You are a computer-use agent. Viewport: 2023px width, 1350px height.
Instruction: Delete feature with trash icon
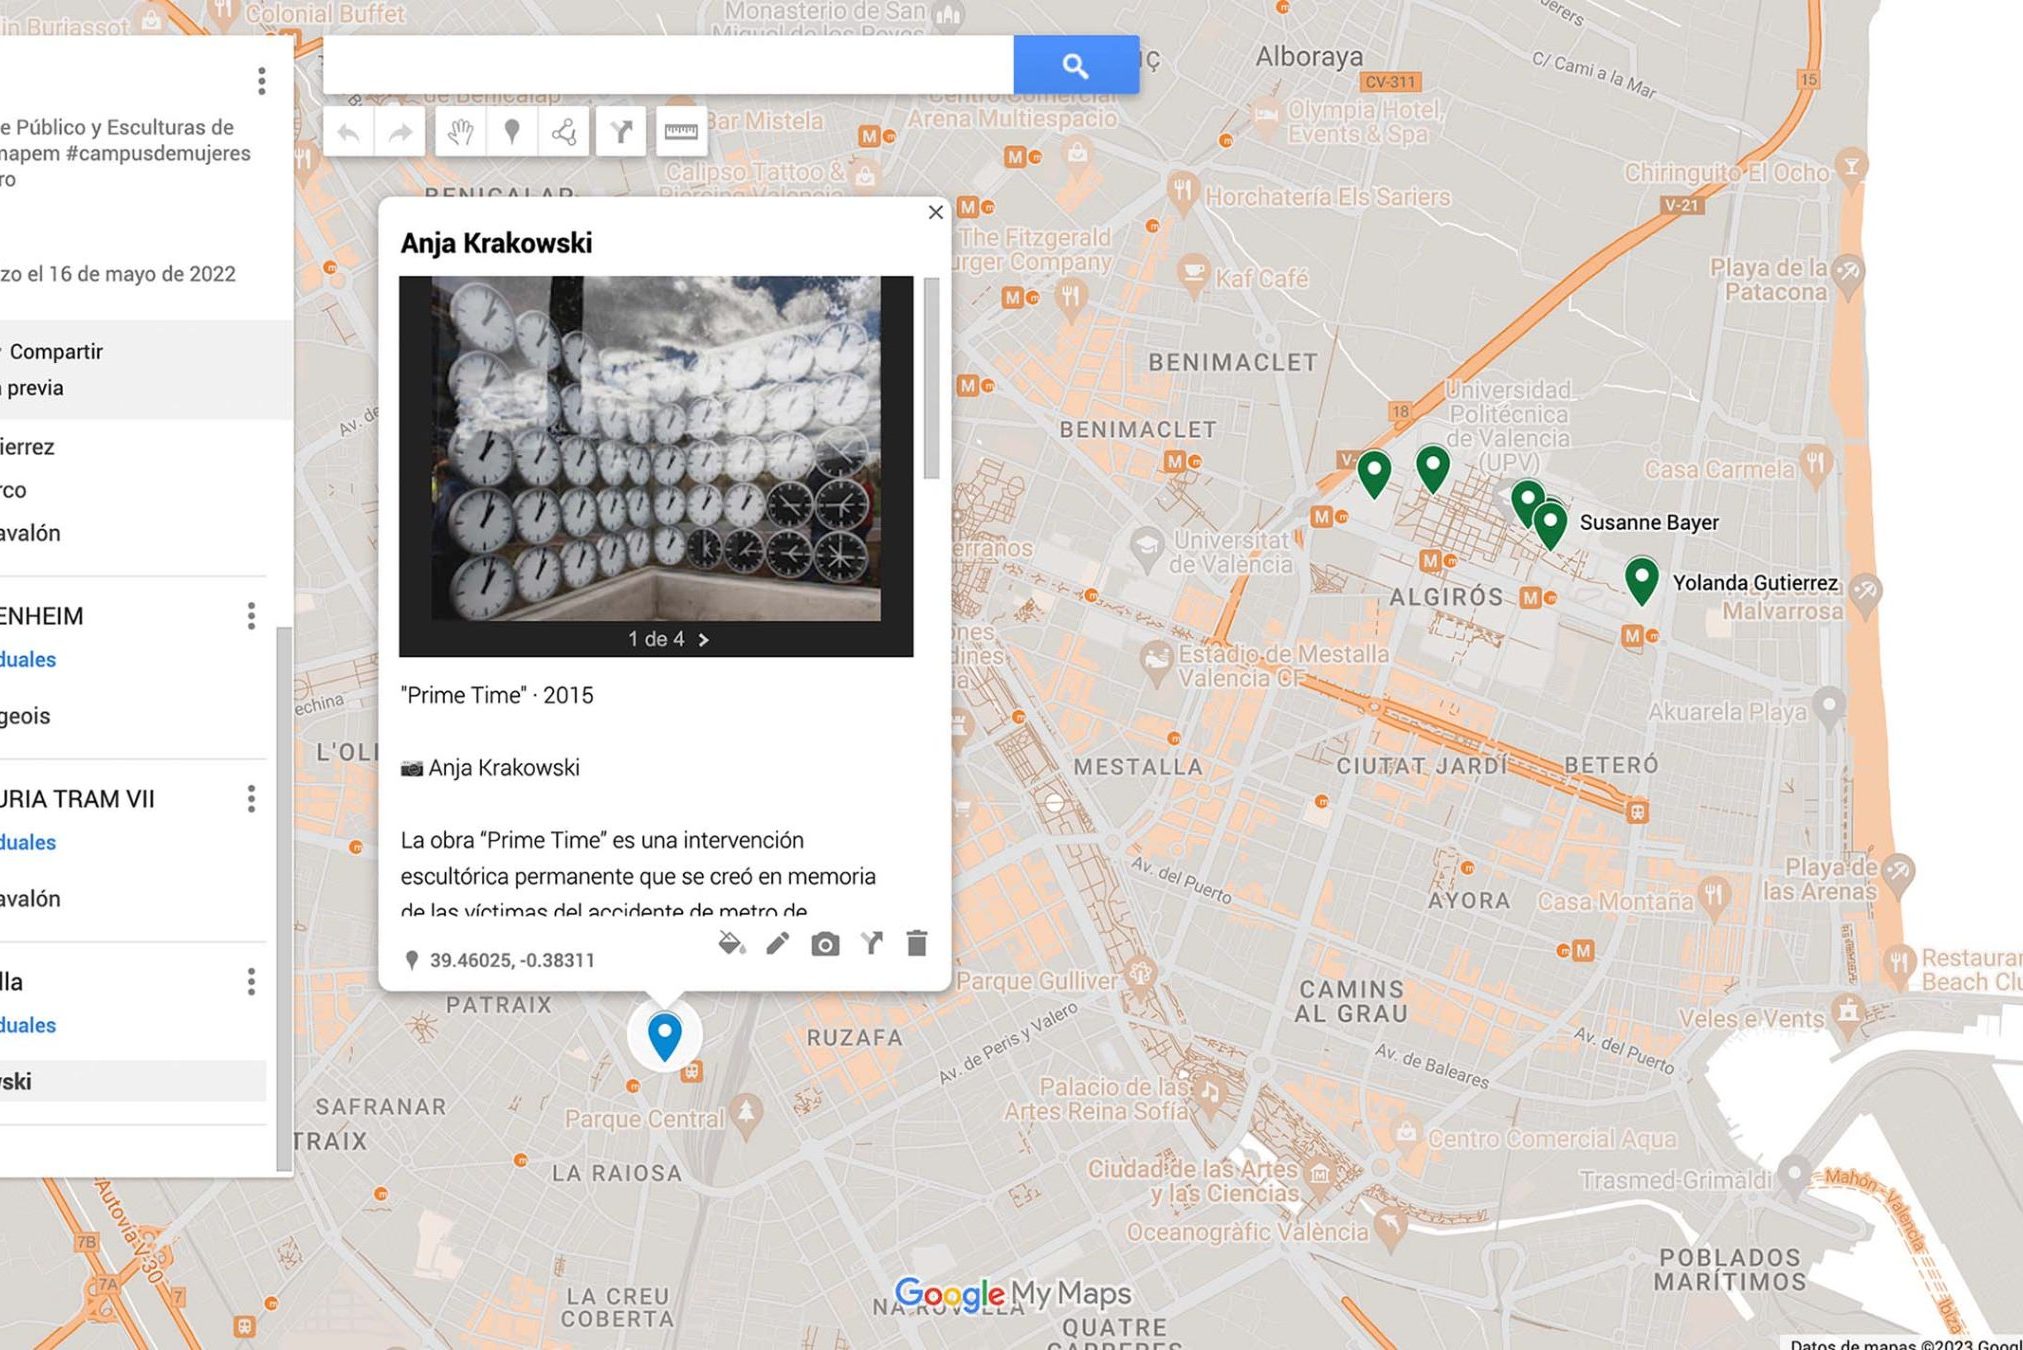[916, 943]
